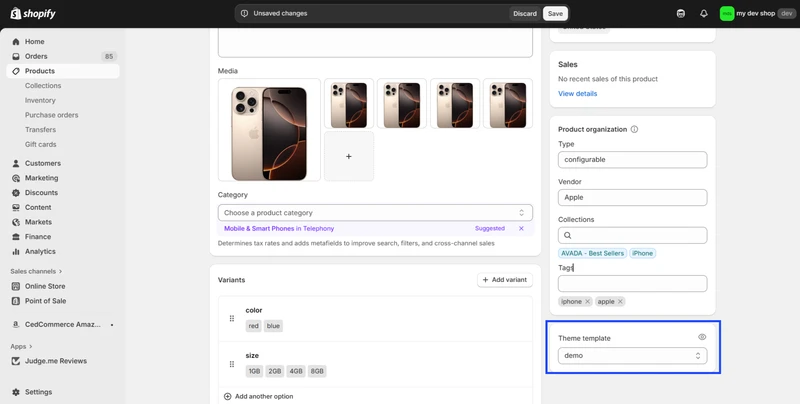Click the add media plus tile
Image resolution: width=800 pixels, height=404 pixels.
click(x=349, y=156)
